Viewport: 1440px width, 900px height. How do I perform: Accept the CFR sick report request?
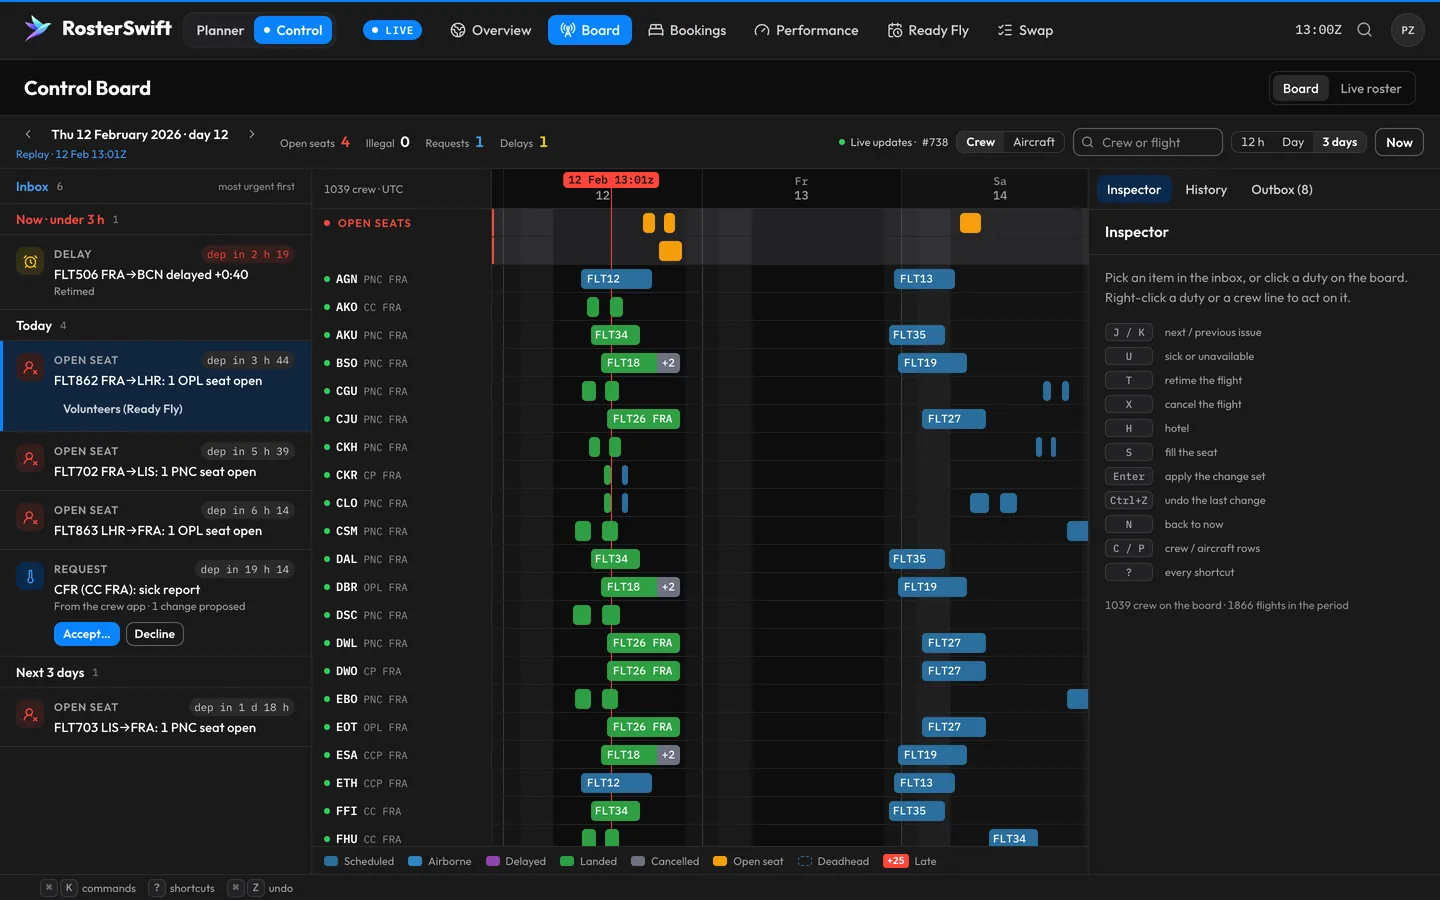(x=86, y=634)
